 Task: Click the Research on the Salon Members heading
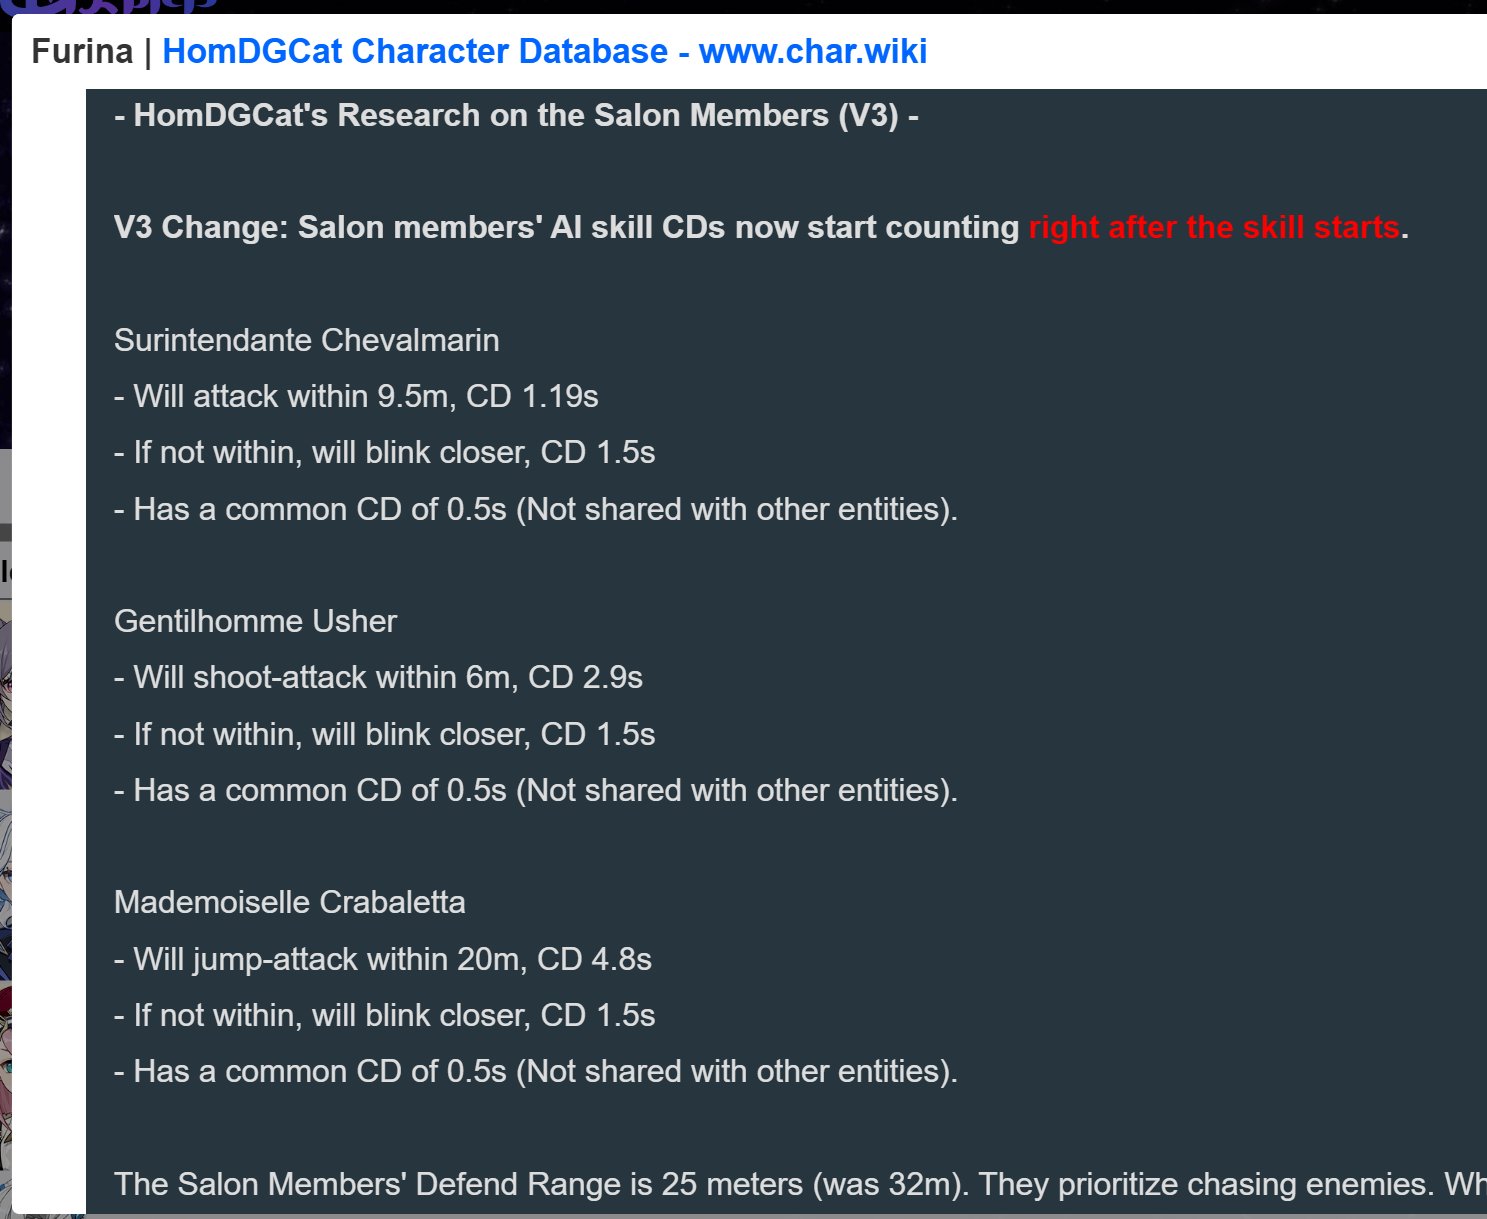click(516, 115)
